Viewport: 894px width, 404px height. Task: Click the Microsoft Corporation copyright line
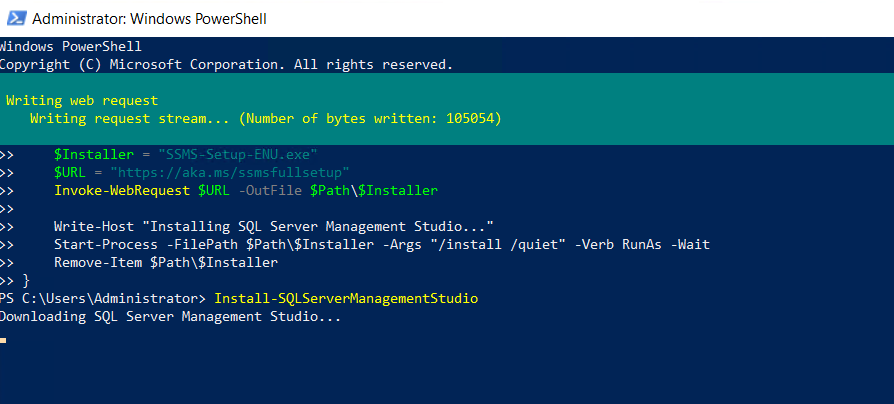pos(226,65)
